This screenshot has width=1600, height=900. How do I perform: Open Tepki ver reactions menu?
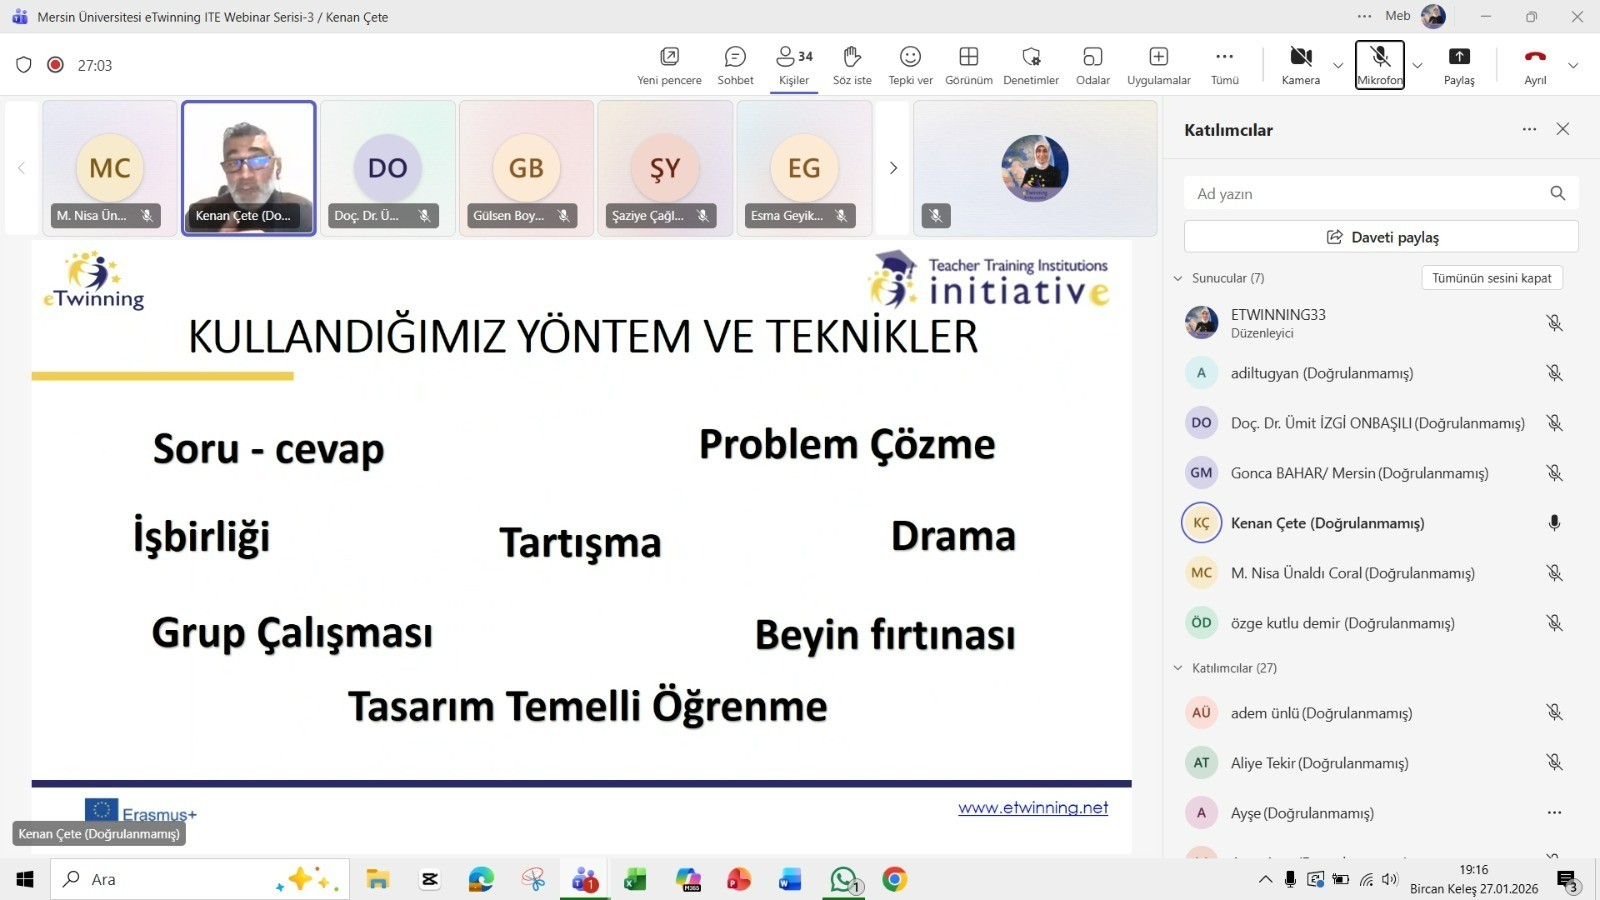[x=910, y=65]
